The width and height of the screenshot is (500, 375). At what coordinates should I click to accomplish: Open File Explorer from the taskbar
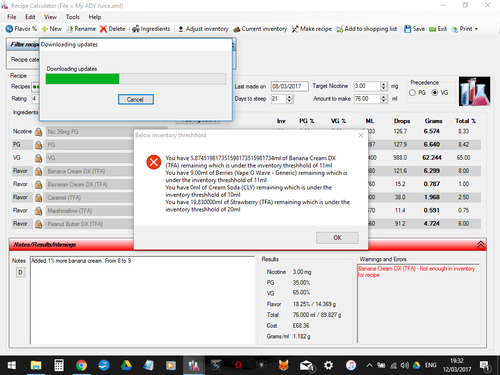click(x=36, y=365)
